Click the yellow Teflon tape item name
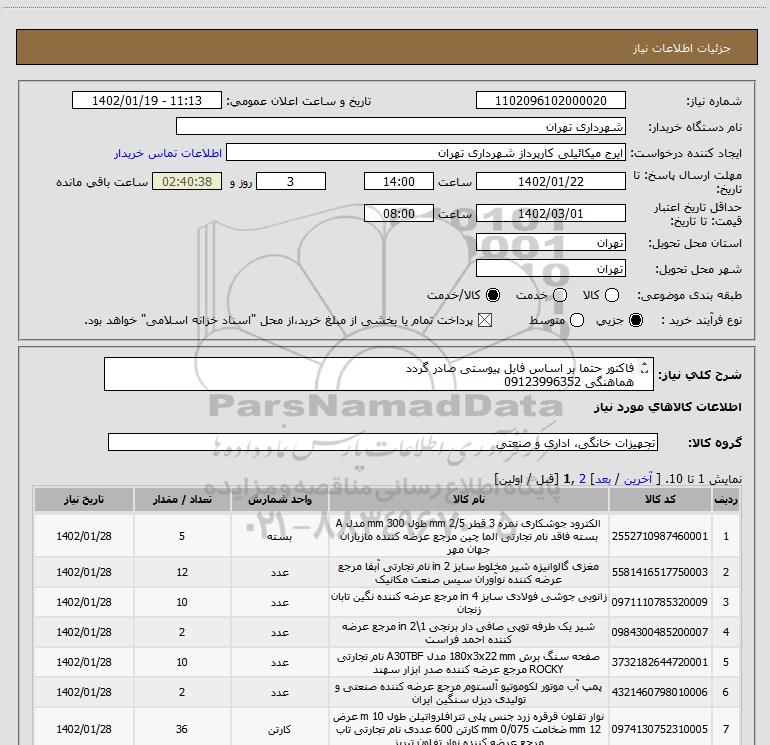Image resolution: width=770 pixels, height=745 pixels. pos(468,730)
